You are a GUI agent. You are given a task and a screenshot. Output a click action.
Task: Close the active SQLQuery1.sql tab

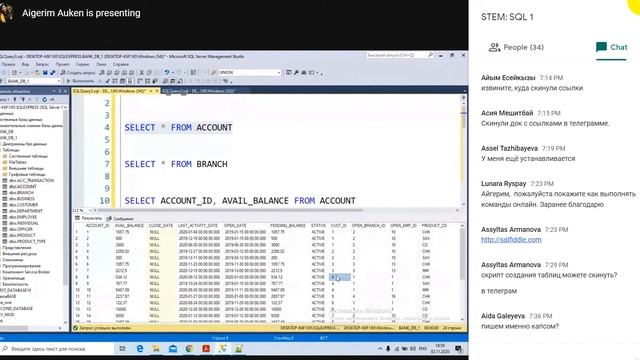(156, 91)
